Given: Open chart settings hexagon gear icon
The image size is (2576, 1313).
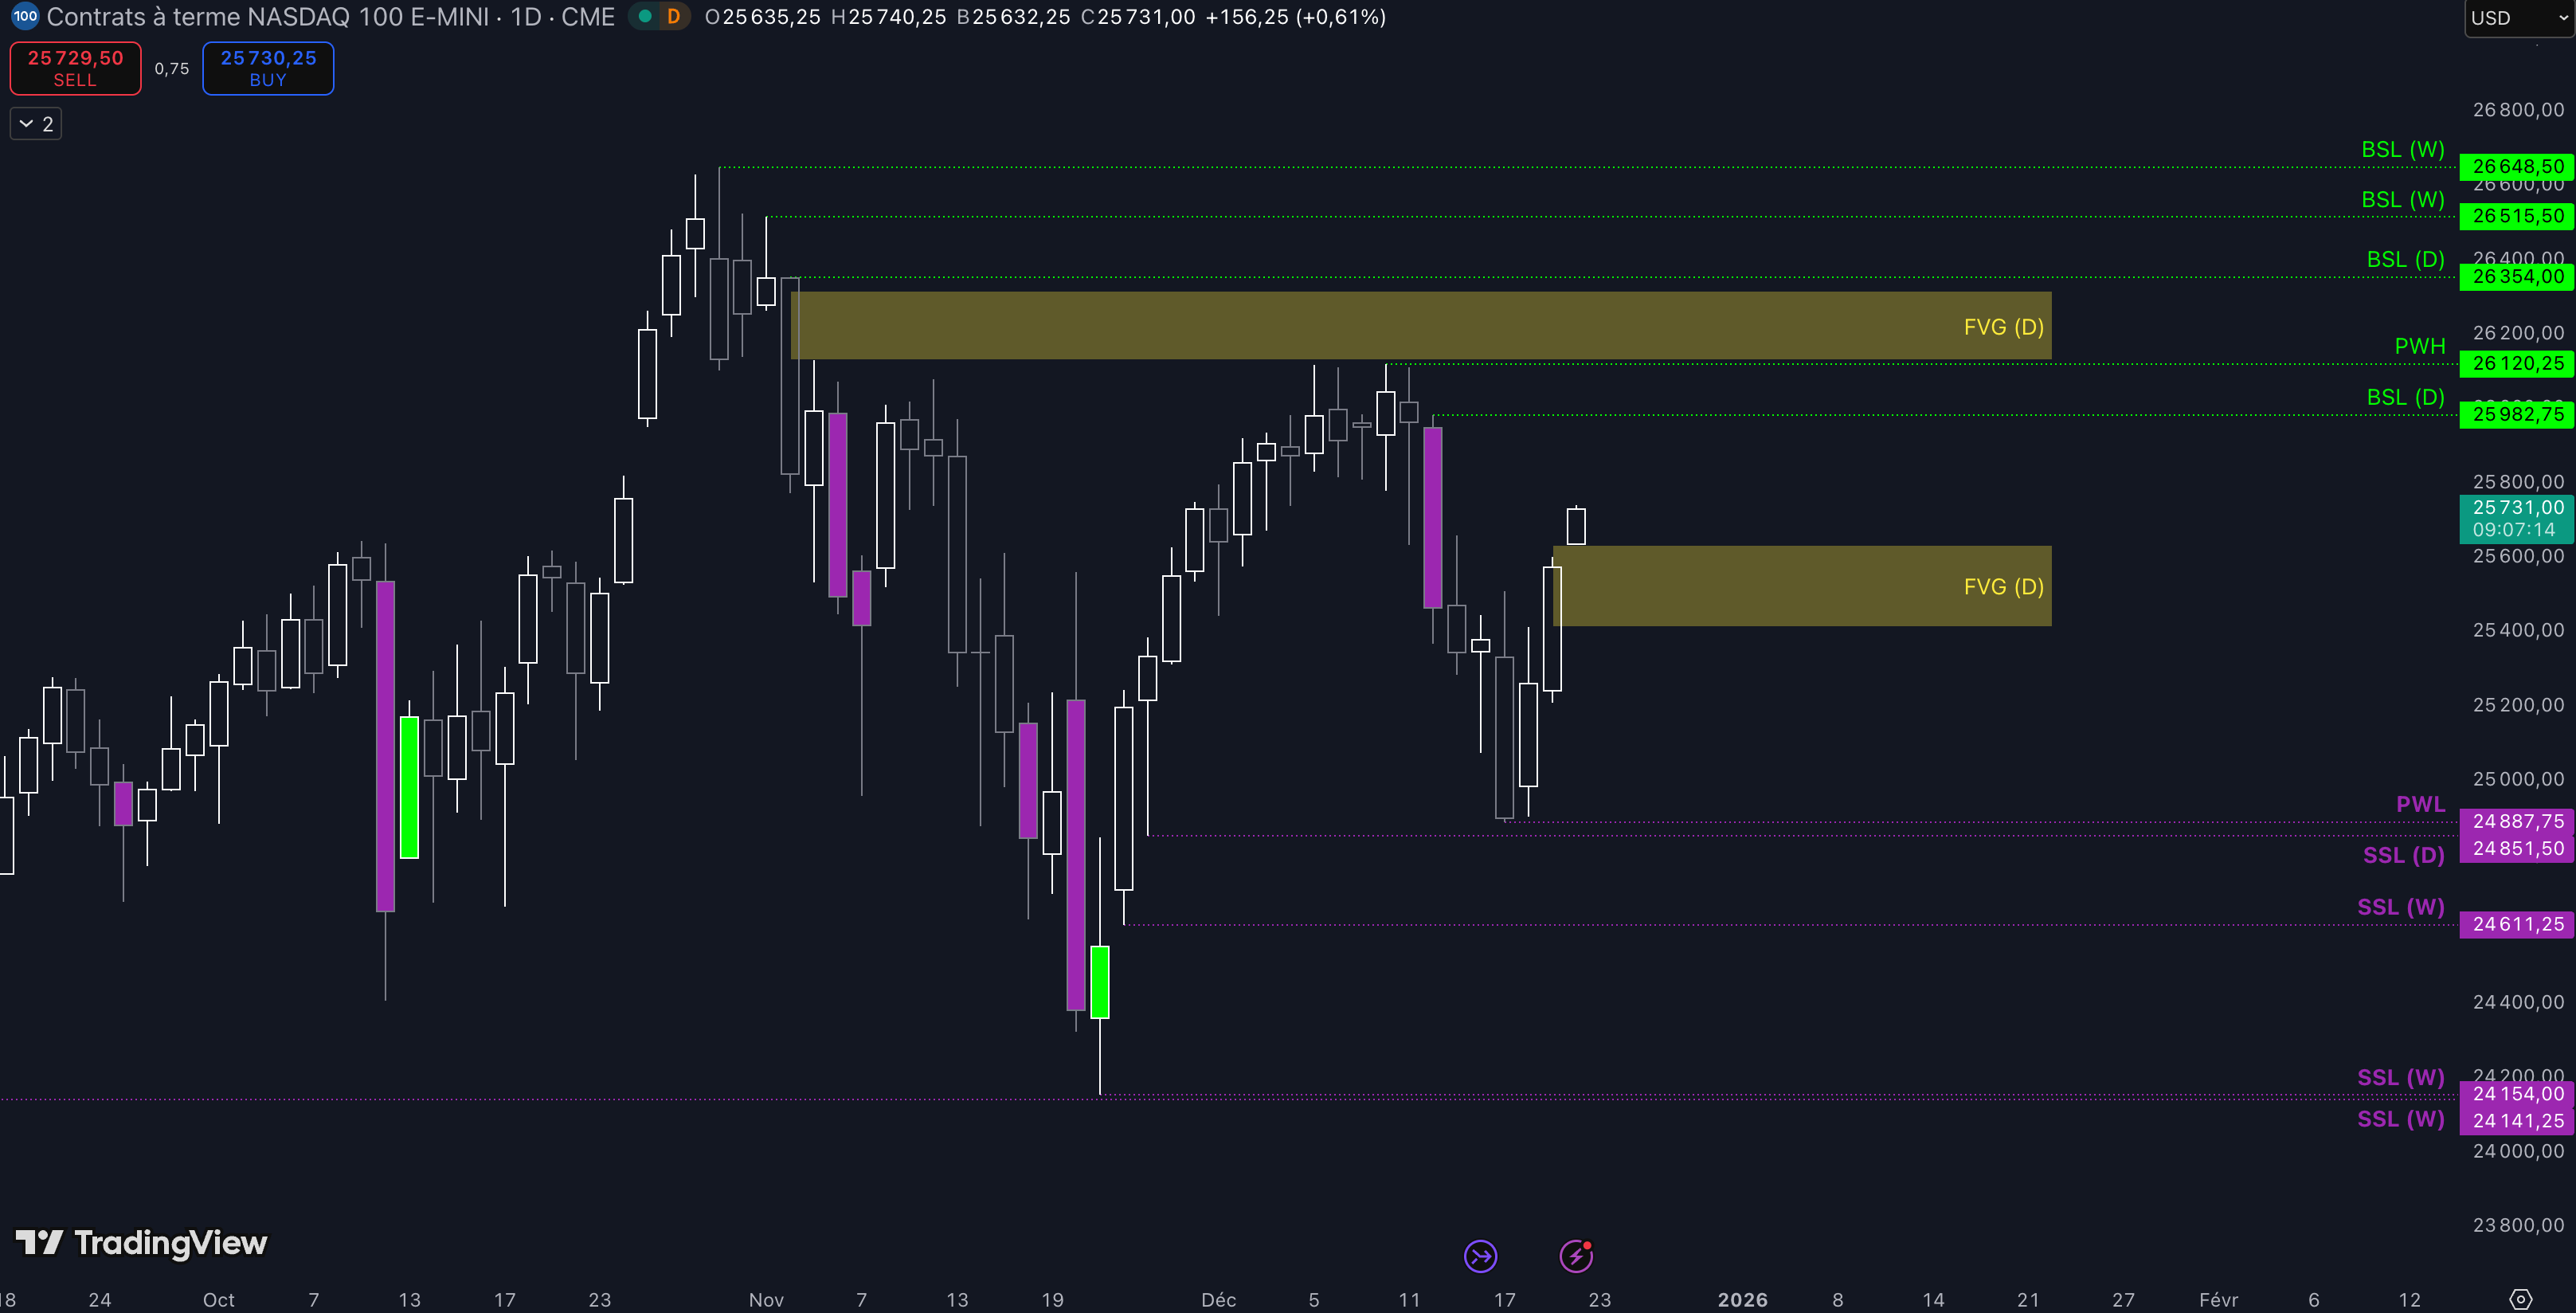Looking at the screenshot, I should click(x=2521, y=1299).
